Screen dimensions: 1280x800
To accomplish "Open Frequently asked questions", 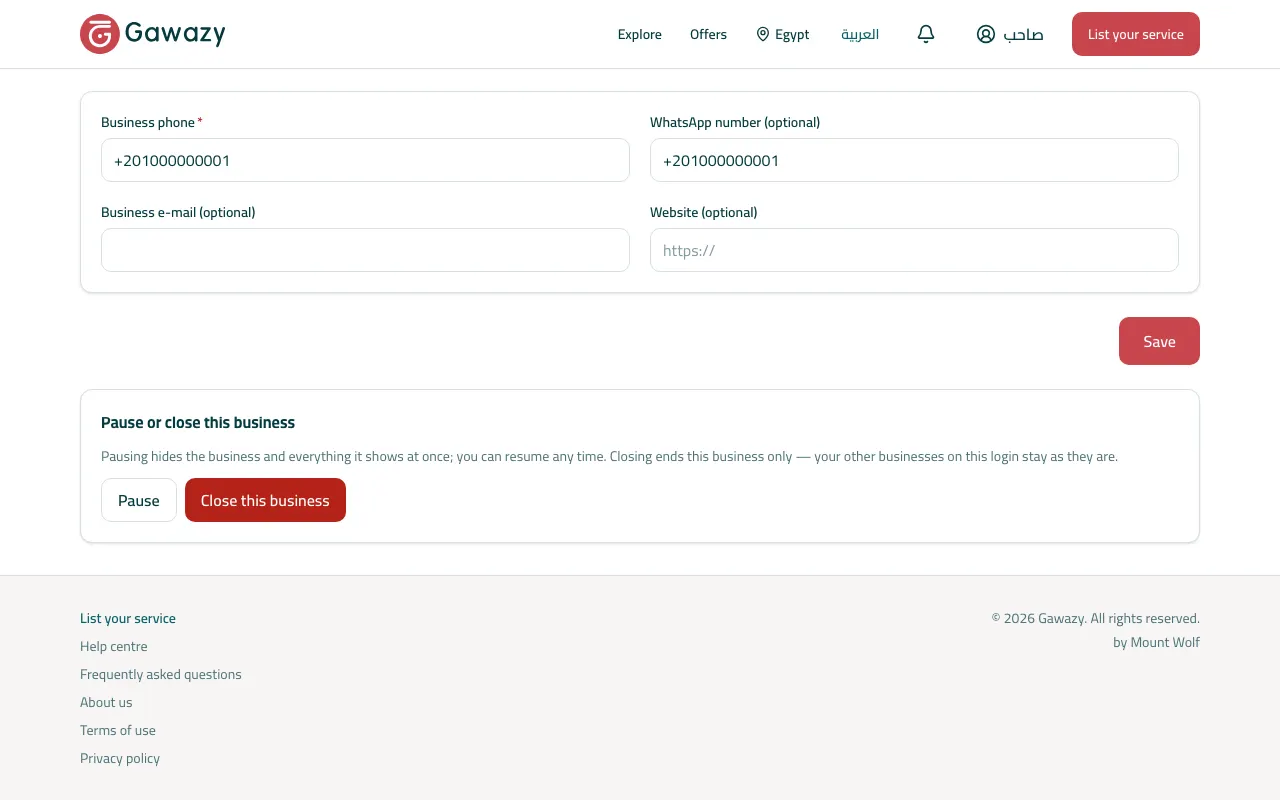I will 161,674.
